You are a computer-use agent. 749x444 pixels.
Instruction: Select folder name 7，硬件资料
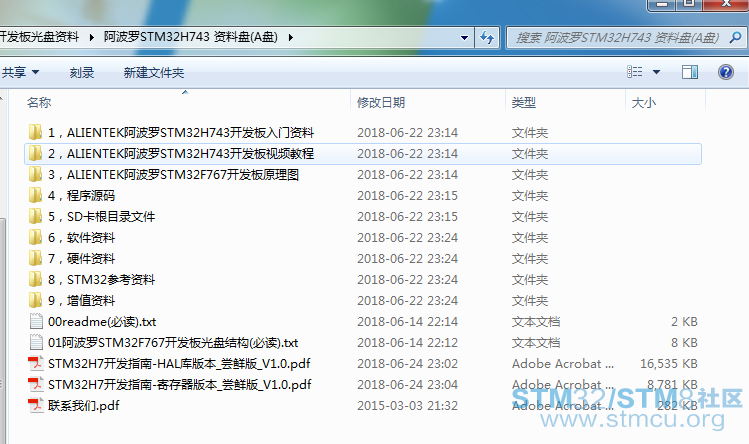pos(82,259)
